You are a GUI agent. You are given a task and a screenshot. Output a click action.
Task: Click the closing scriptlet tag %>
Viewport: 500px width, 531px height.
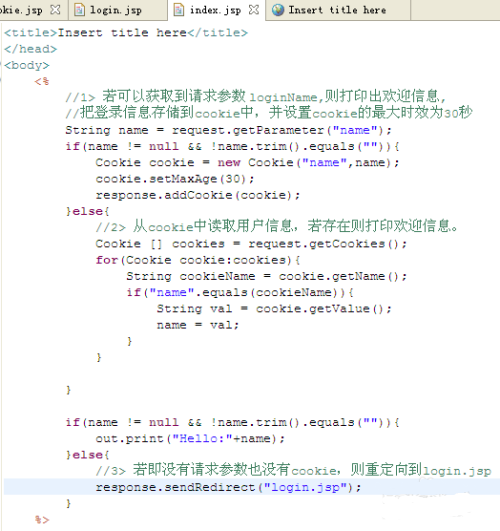[x=42, y=520]
